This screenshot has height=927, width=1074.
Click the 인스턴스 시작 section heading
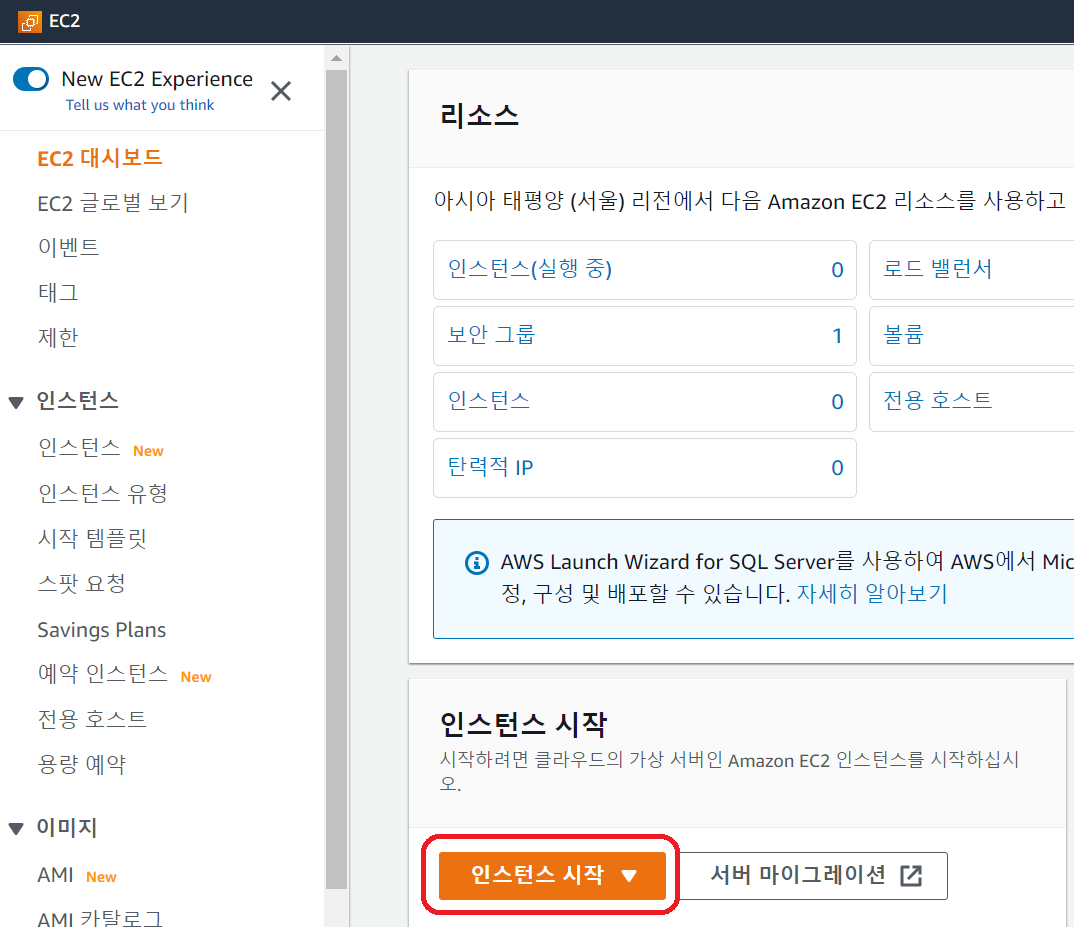pos(523,724)
